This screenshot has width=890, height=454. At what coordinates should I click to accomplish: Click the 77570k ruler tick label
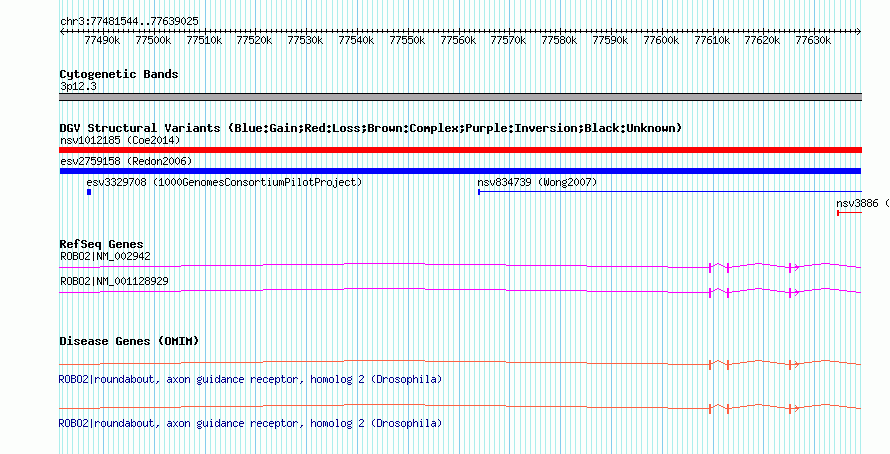509,41
